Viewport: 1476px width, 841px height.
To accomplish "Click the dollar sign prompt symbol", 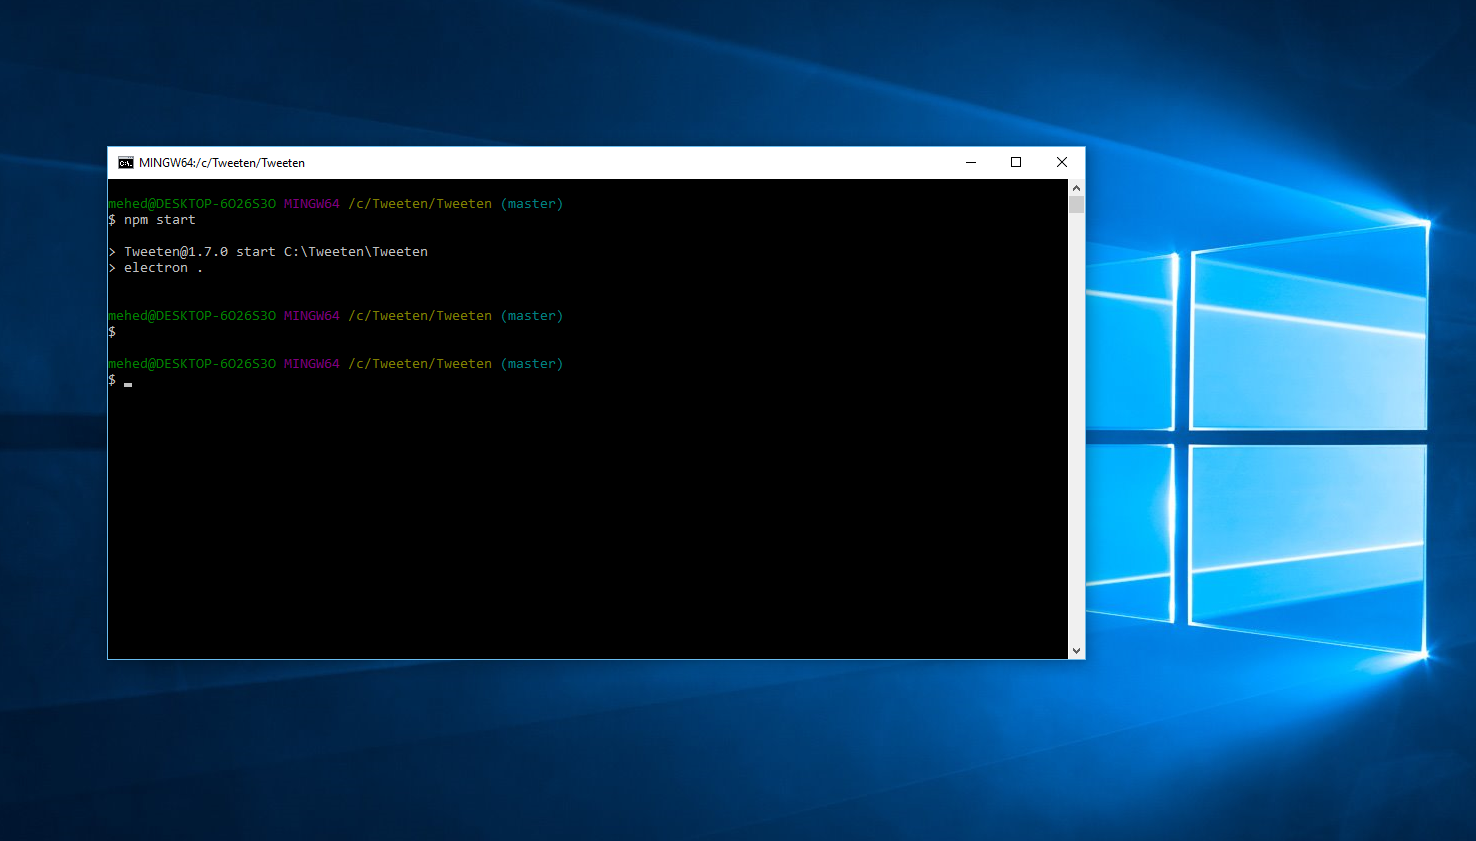I will coord(111,380).
